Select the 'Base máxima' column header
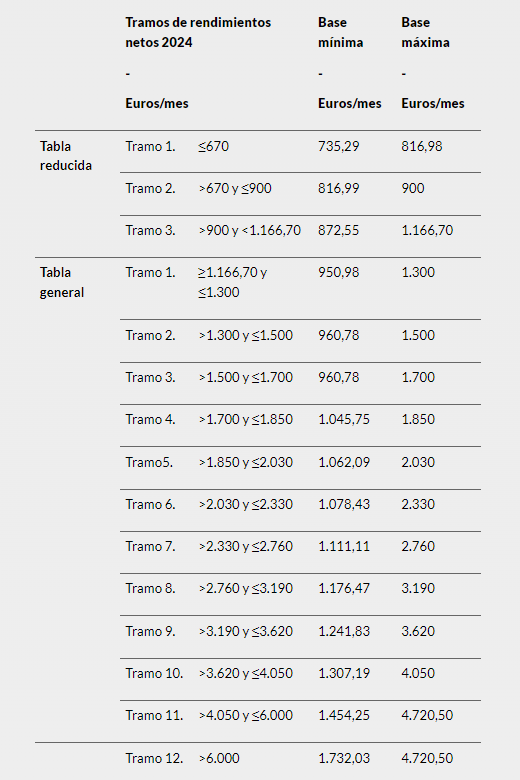Image resolution: width=520 pixels, height=780 pixels. coord(425,32)
